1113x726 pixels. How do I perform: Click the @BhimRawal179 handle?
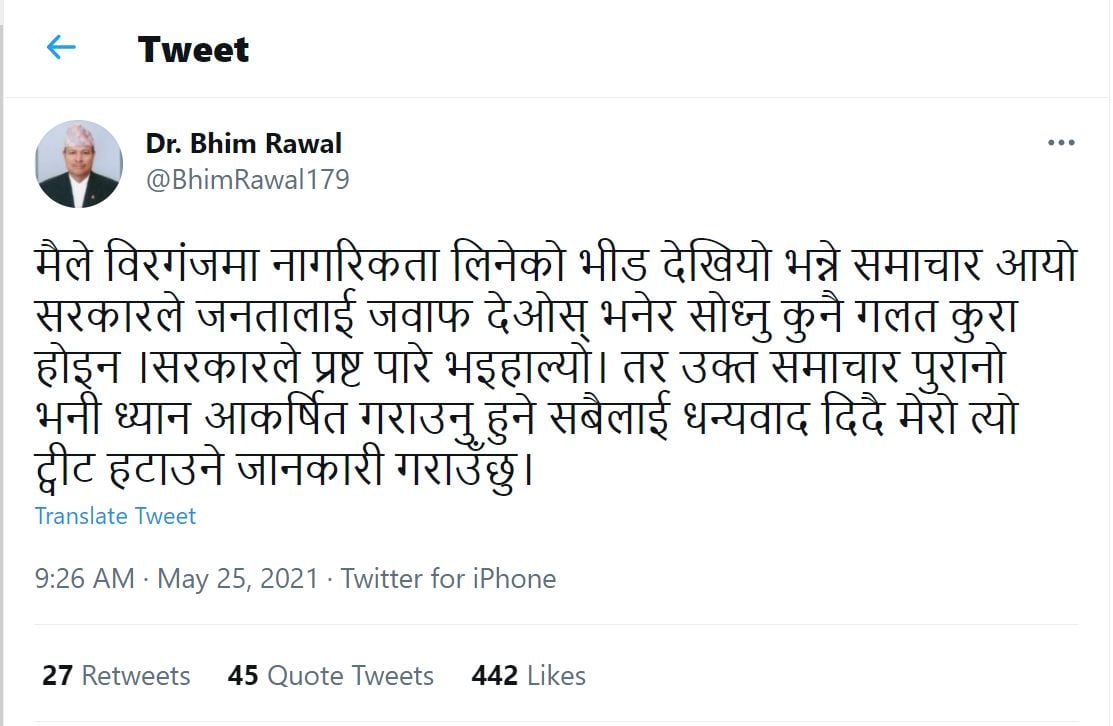[247, 180]
